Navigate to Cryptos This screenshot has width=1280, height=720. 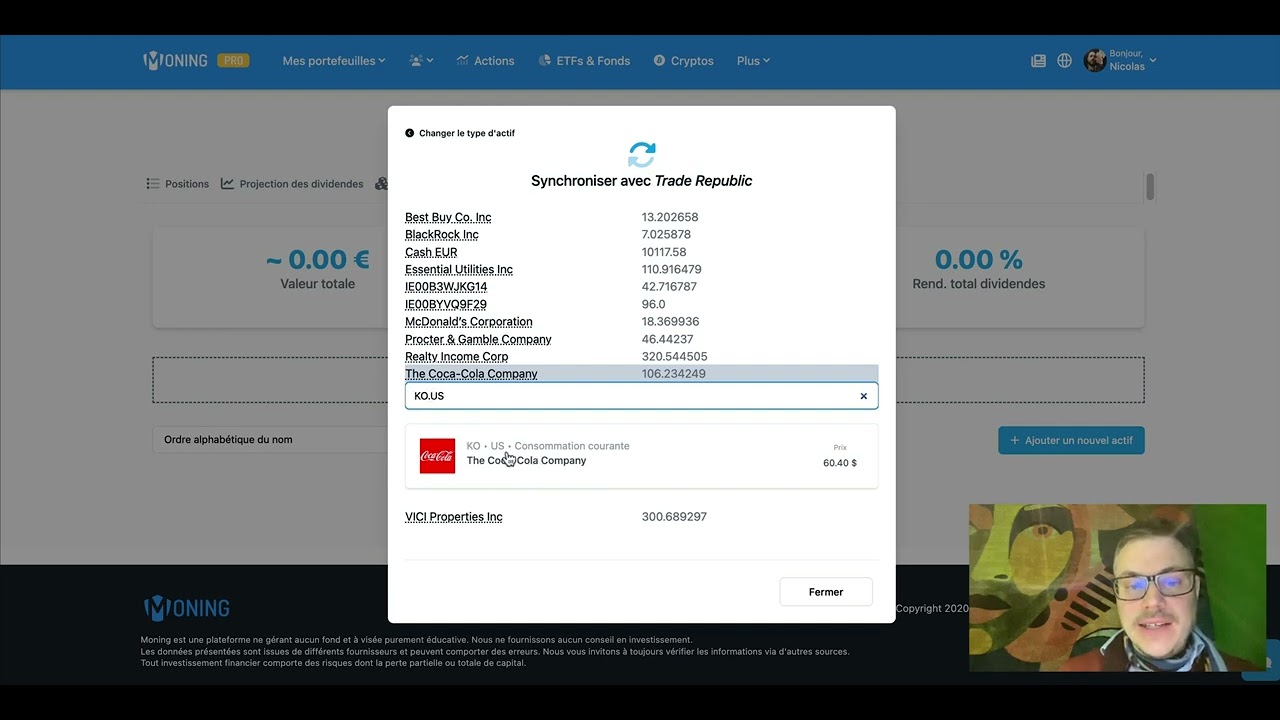pos(684,61)
